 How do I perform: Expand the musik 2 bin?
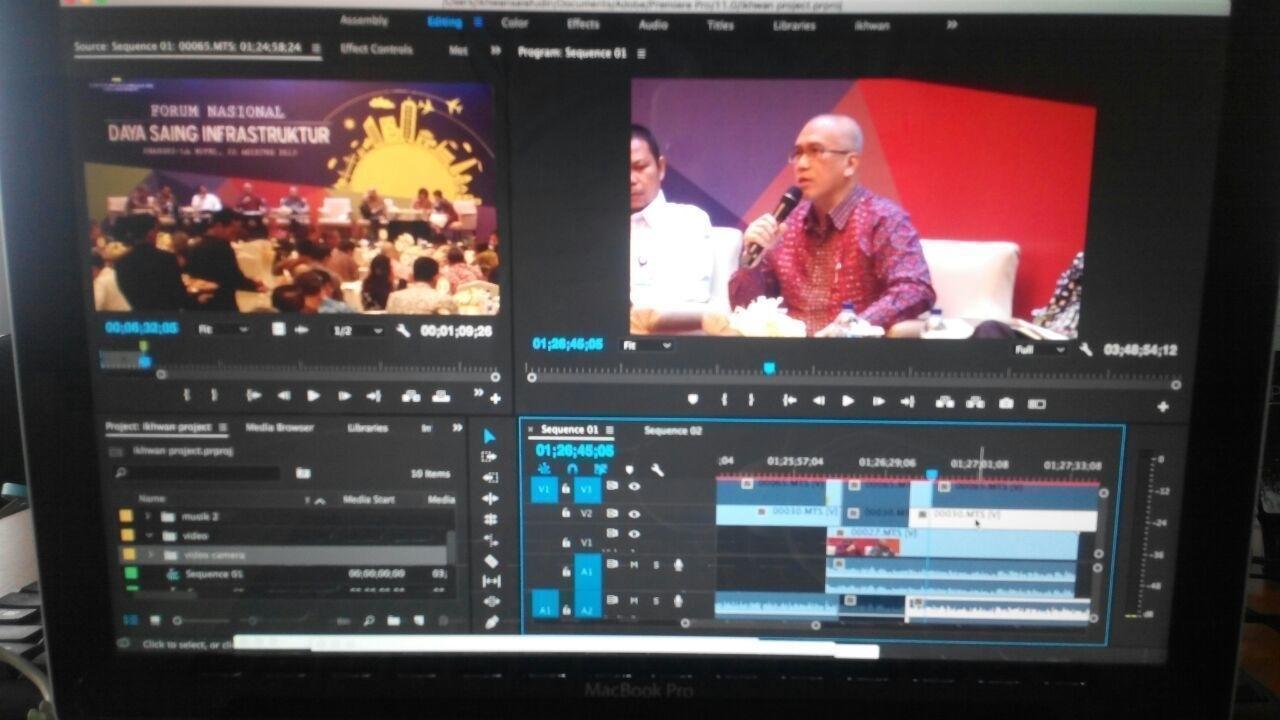(x=148, y=516)
